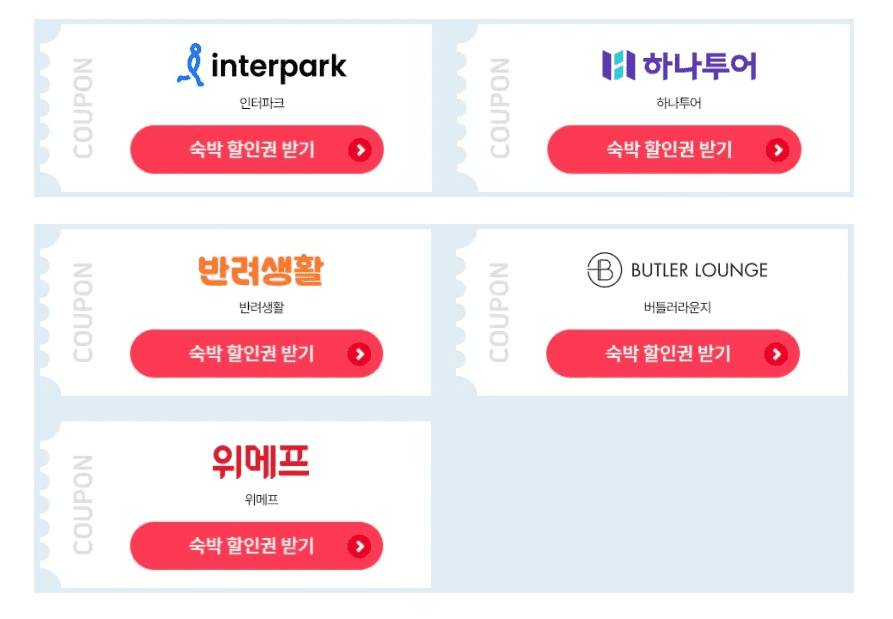Claim the 반려생활 lodging discount coupon
Screen dimensions: 893x619
(x=256, y=353)
